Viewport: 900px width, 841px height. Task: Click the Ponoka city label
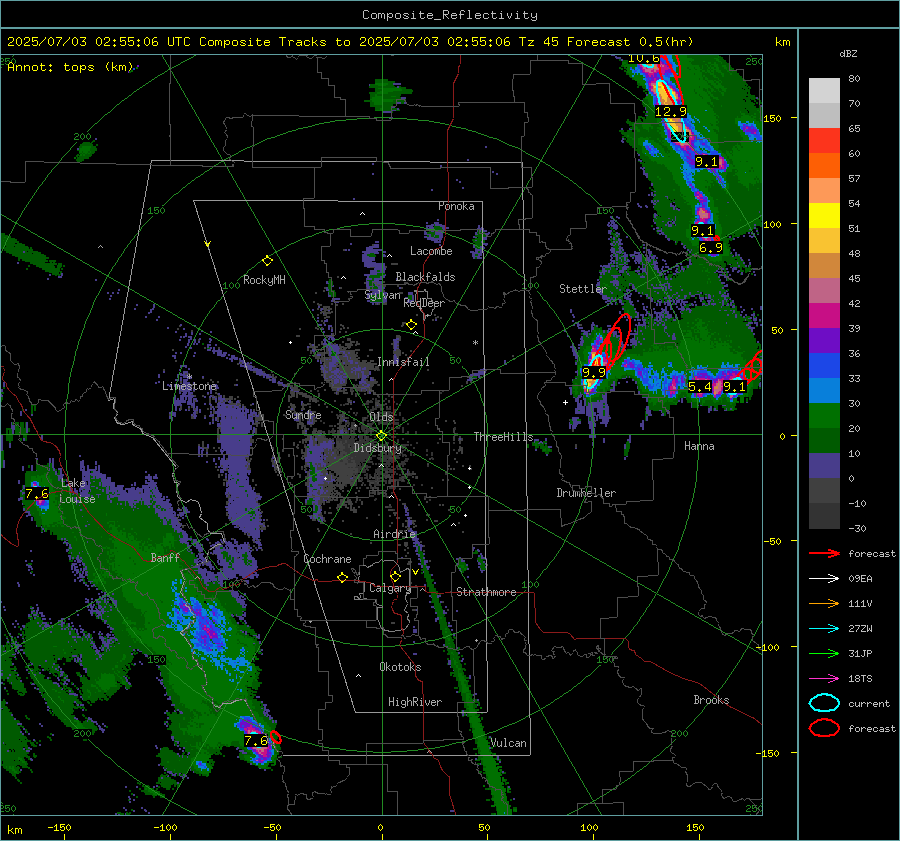[456, 206]
